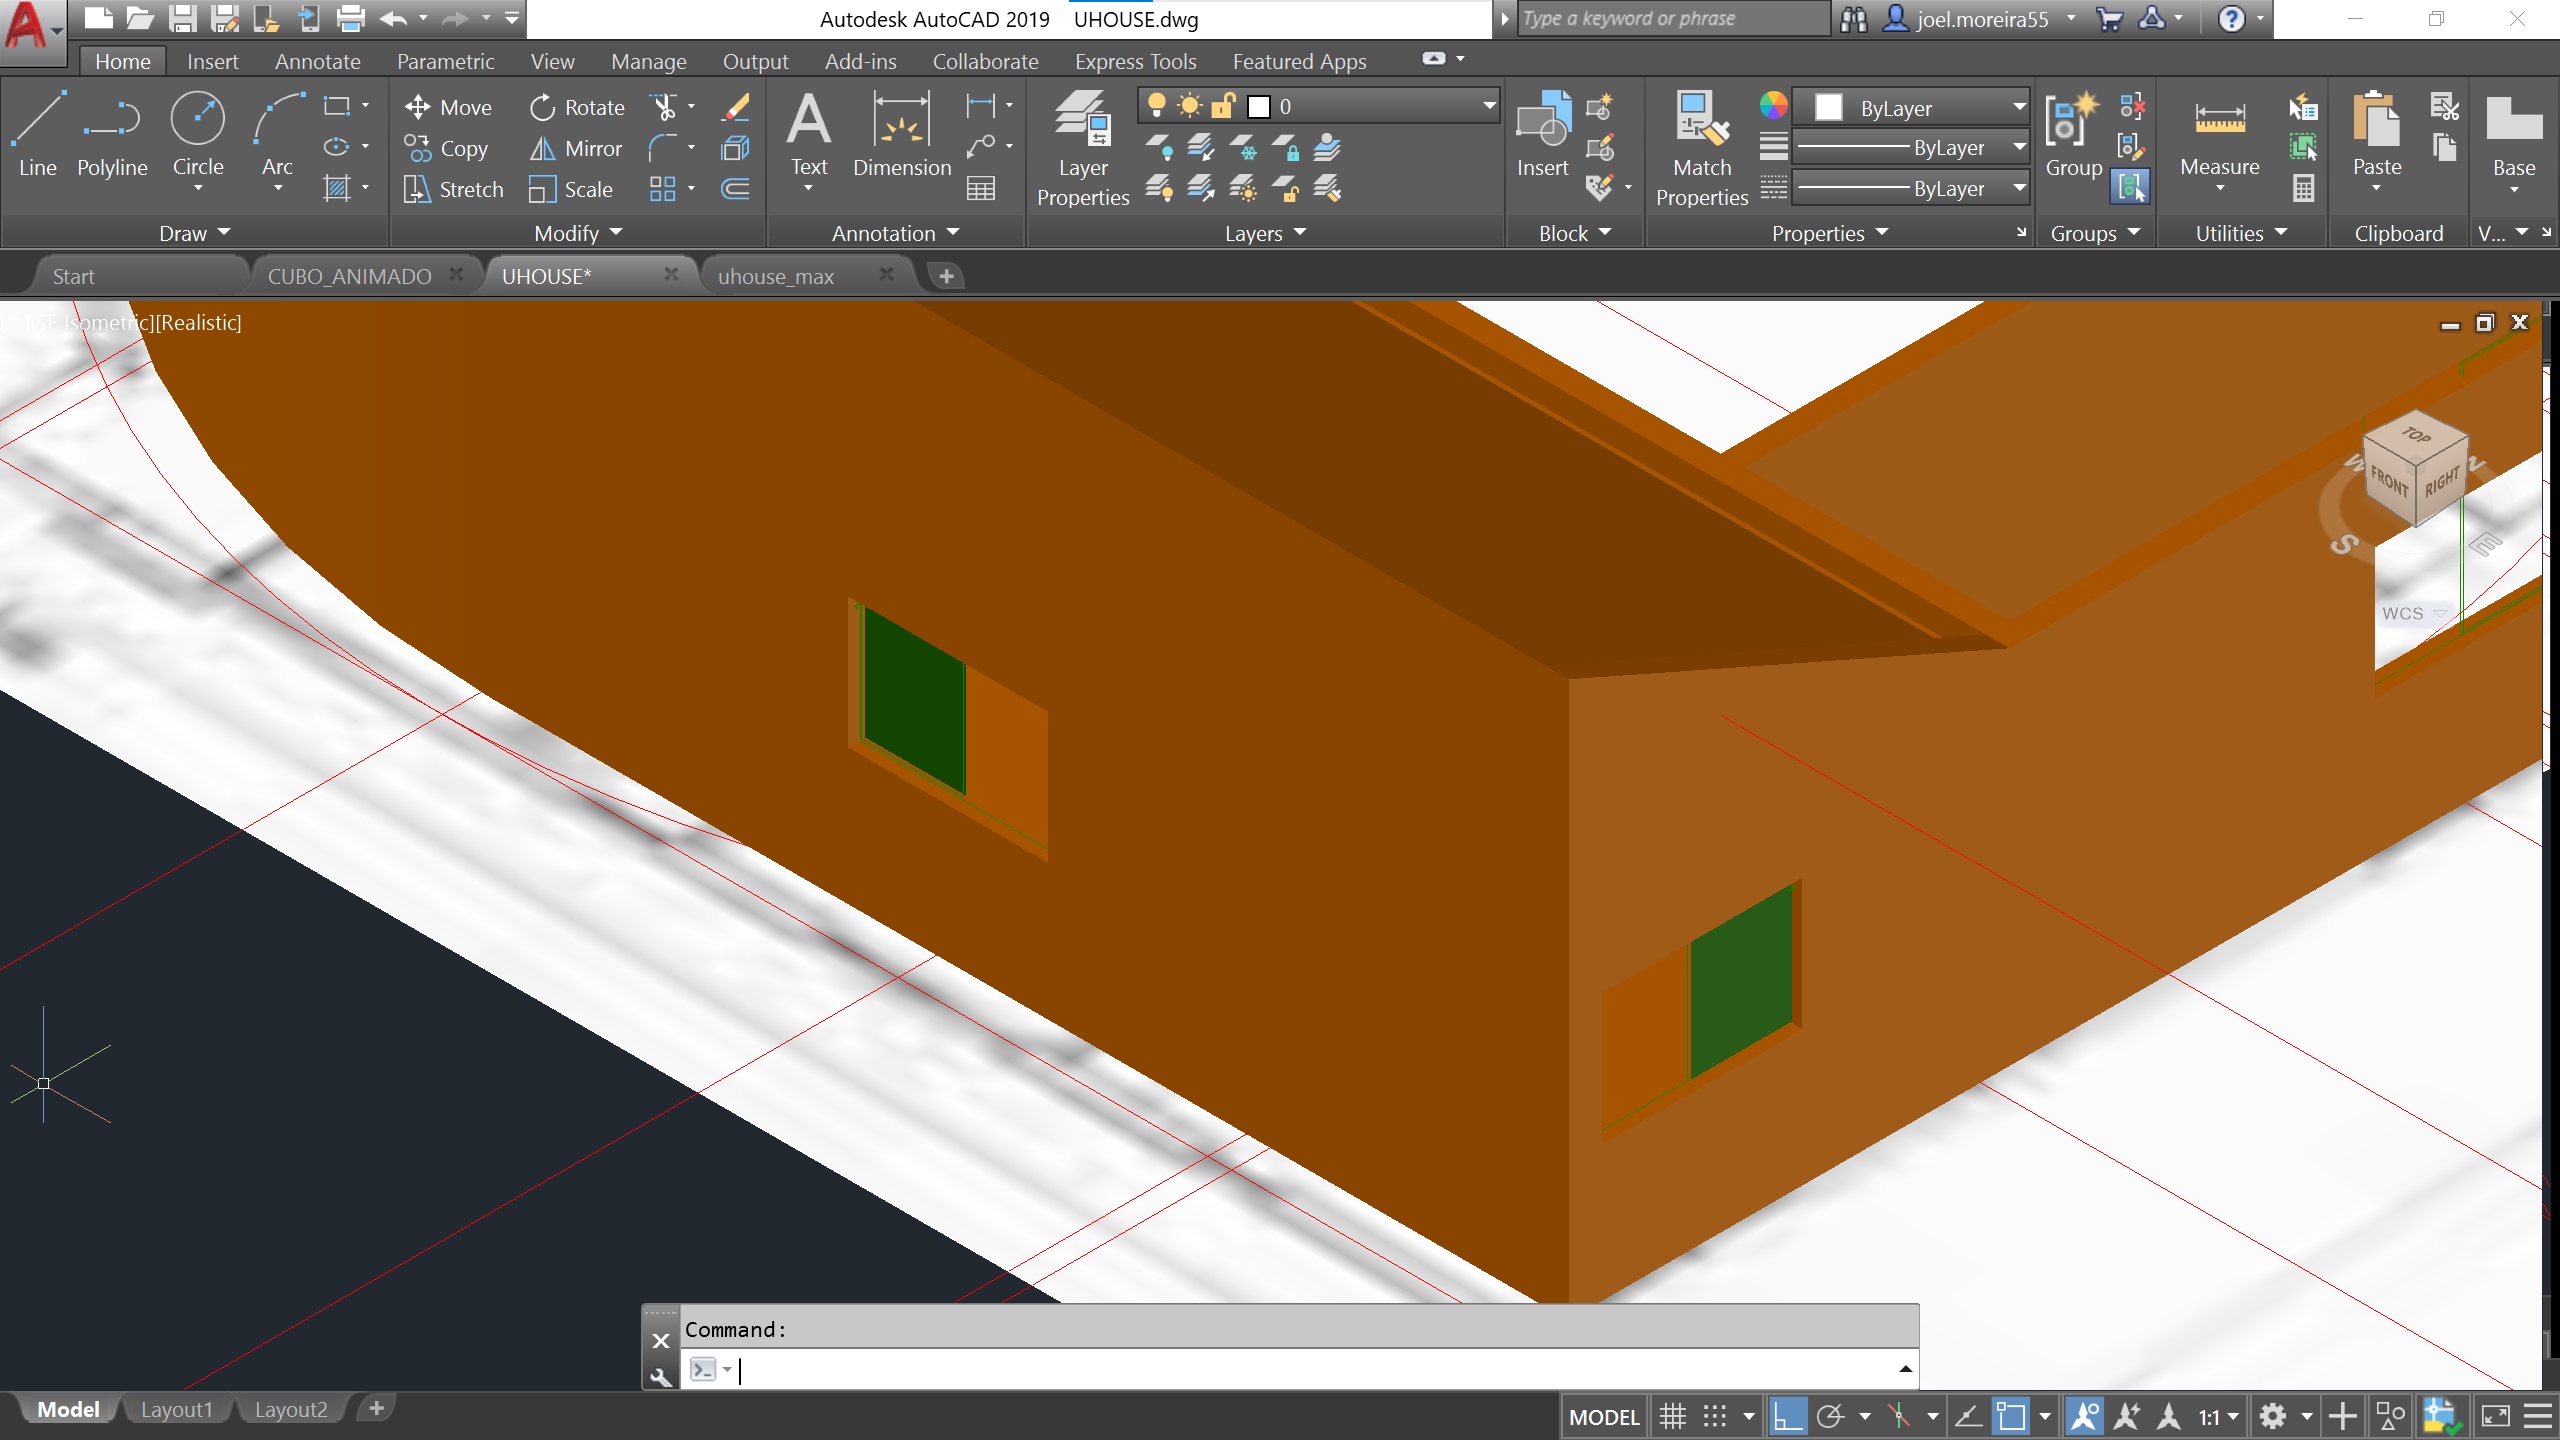The height and width of the screenshot is (1440, 2560).
Task: Click the Rotate tool
Action: point(577,107)
